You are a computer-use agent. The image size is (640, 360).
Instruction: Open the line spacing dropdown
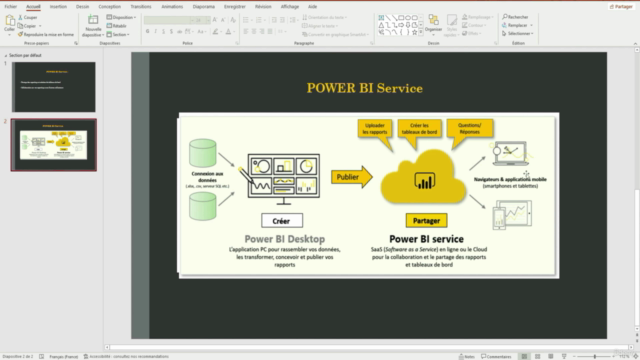click(x=293, y=20)
